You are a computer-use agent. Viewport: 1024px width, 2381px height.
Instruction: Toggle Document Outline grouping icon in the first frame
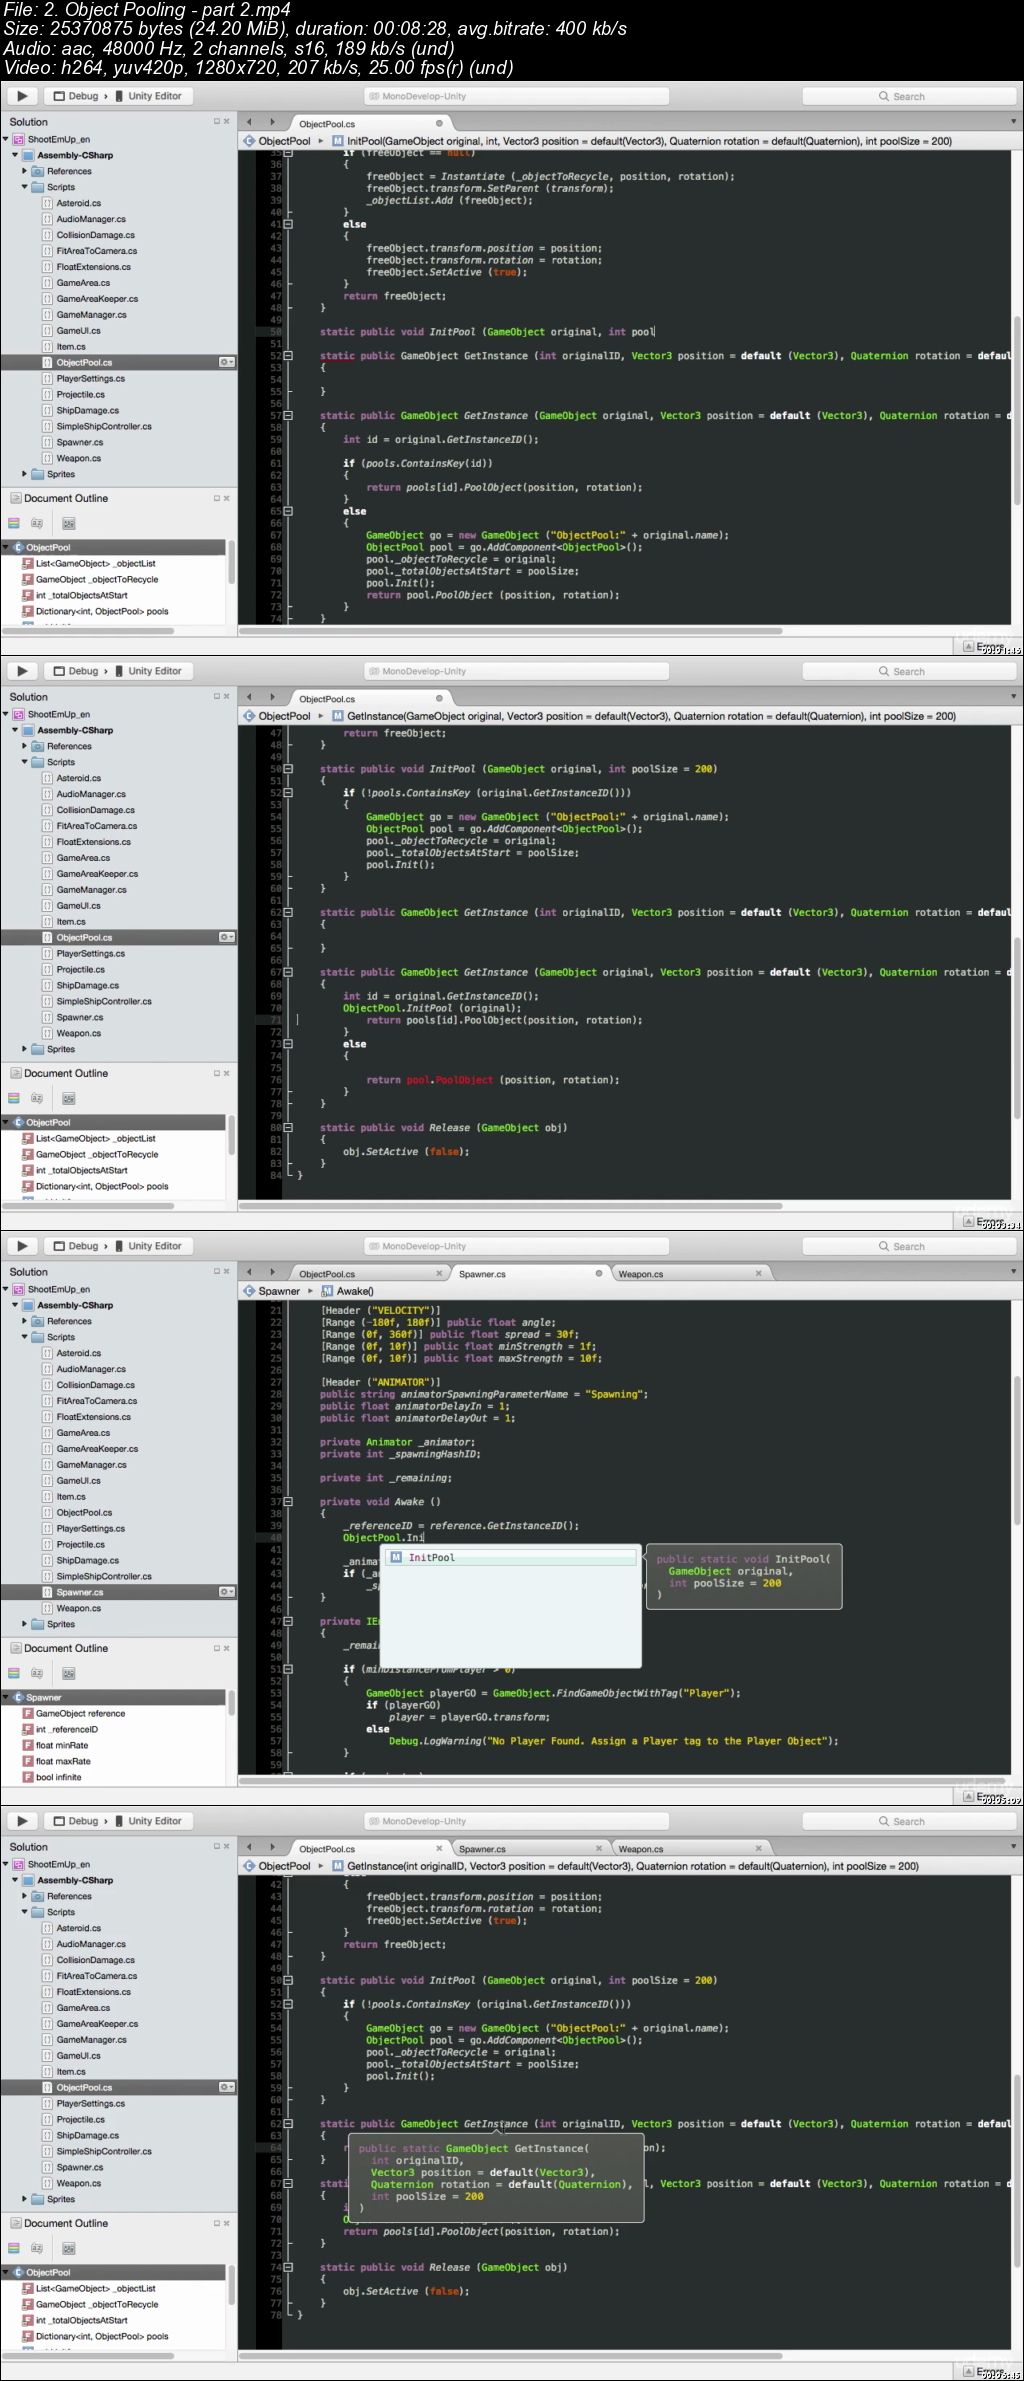point(14,523)
